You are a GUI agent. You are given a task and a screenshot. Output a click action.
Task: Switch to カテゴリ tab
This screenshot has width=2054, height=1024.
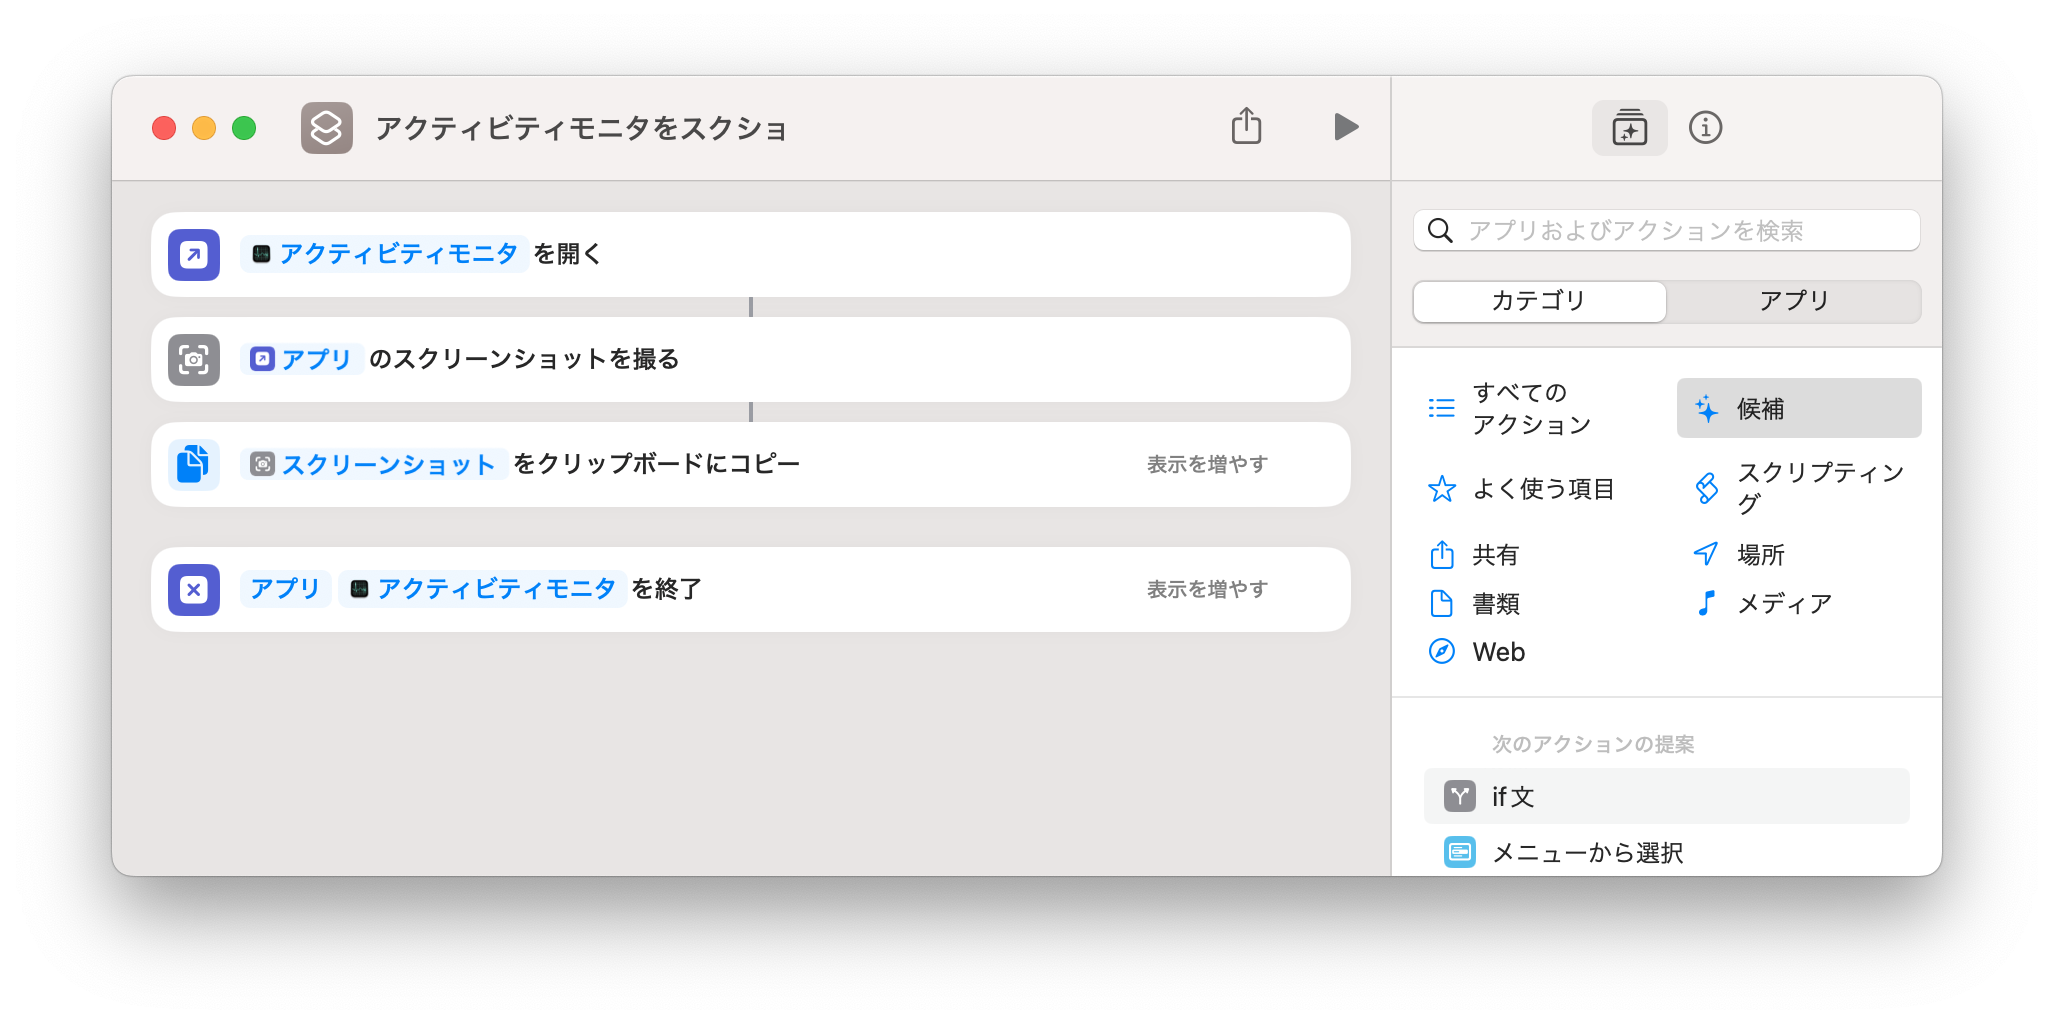coord(1539,301)
